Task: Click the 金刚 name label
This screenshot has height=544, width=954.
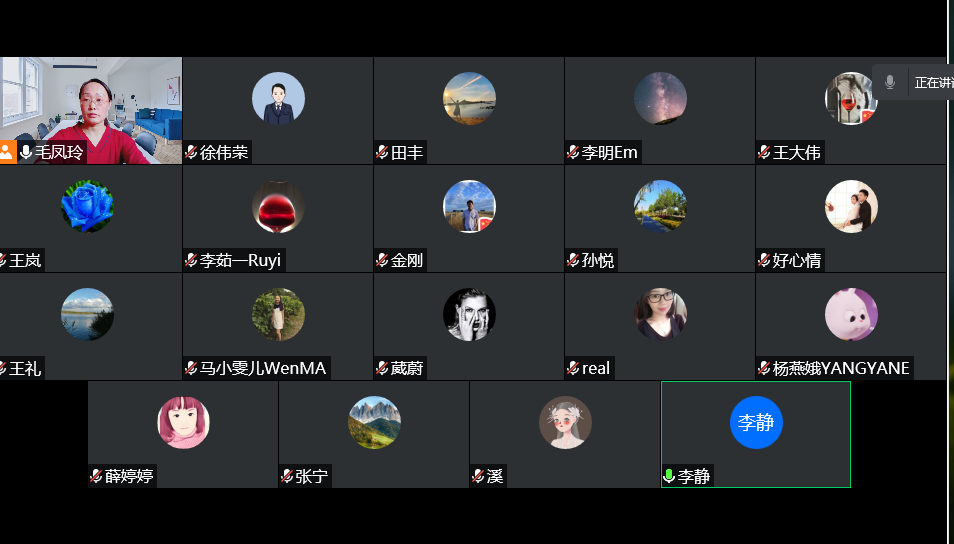Action: tap(407, 261)
